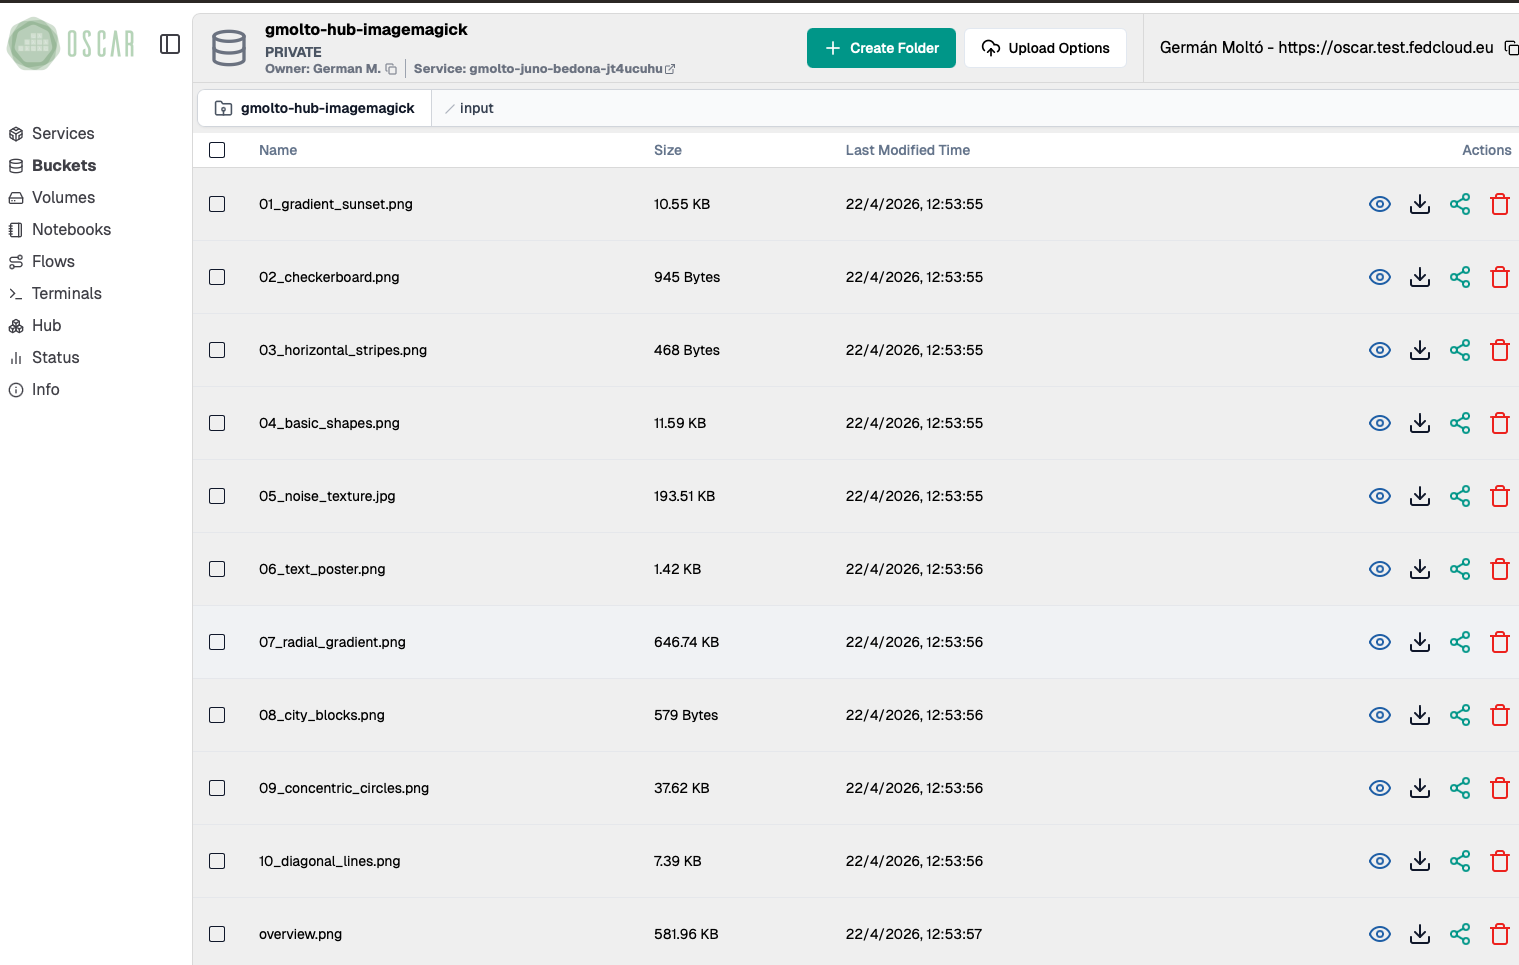Switch to the Services section

64,133
